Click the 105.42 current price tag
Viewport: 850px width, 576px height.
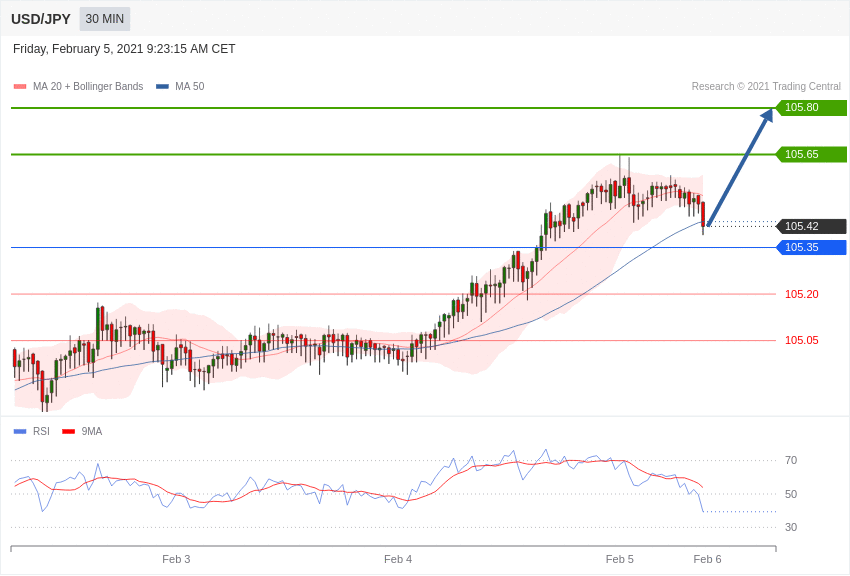tap(812, 226)
